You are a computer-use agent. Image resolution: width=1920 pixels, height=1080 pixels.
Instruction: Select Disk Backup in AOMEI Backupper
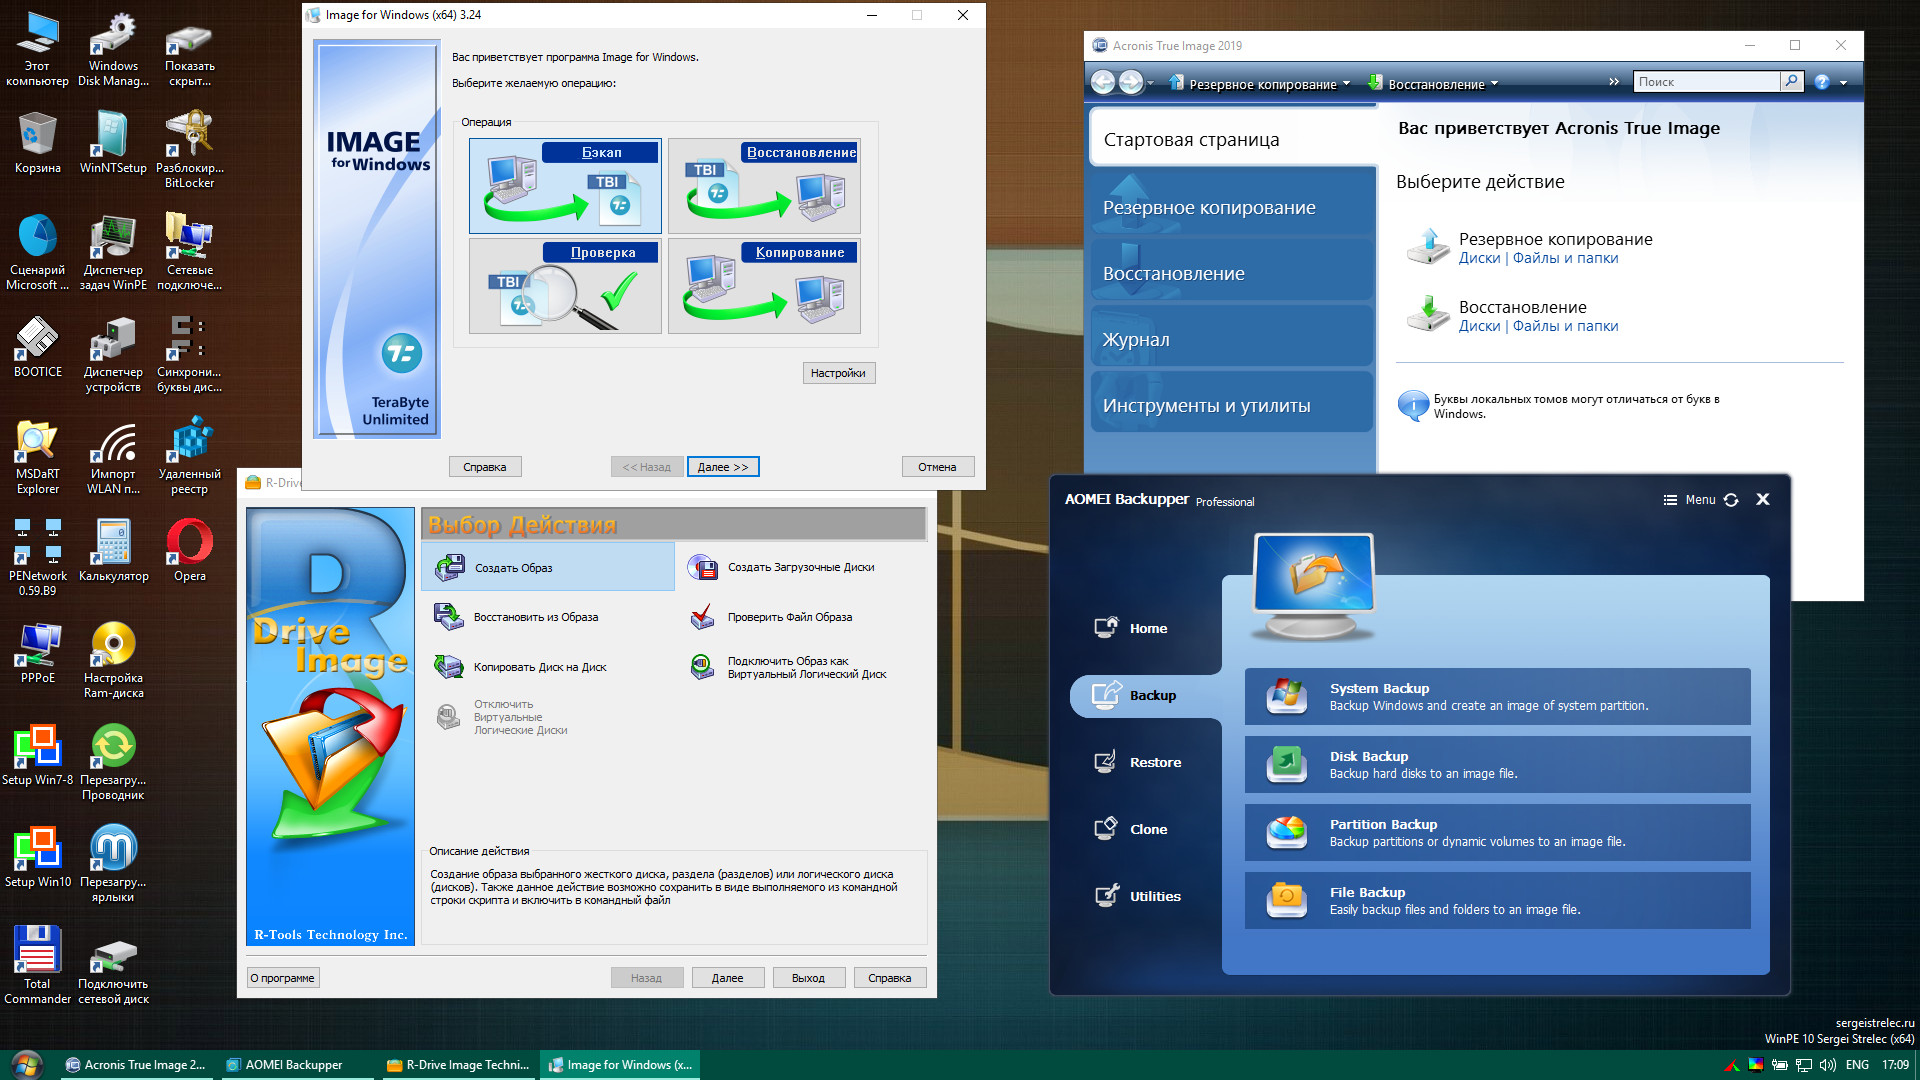click(x=1503, y=765)
